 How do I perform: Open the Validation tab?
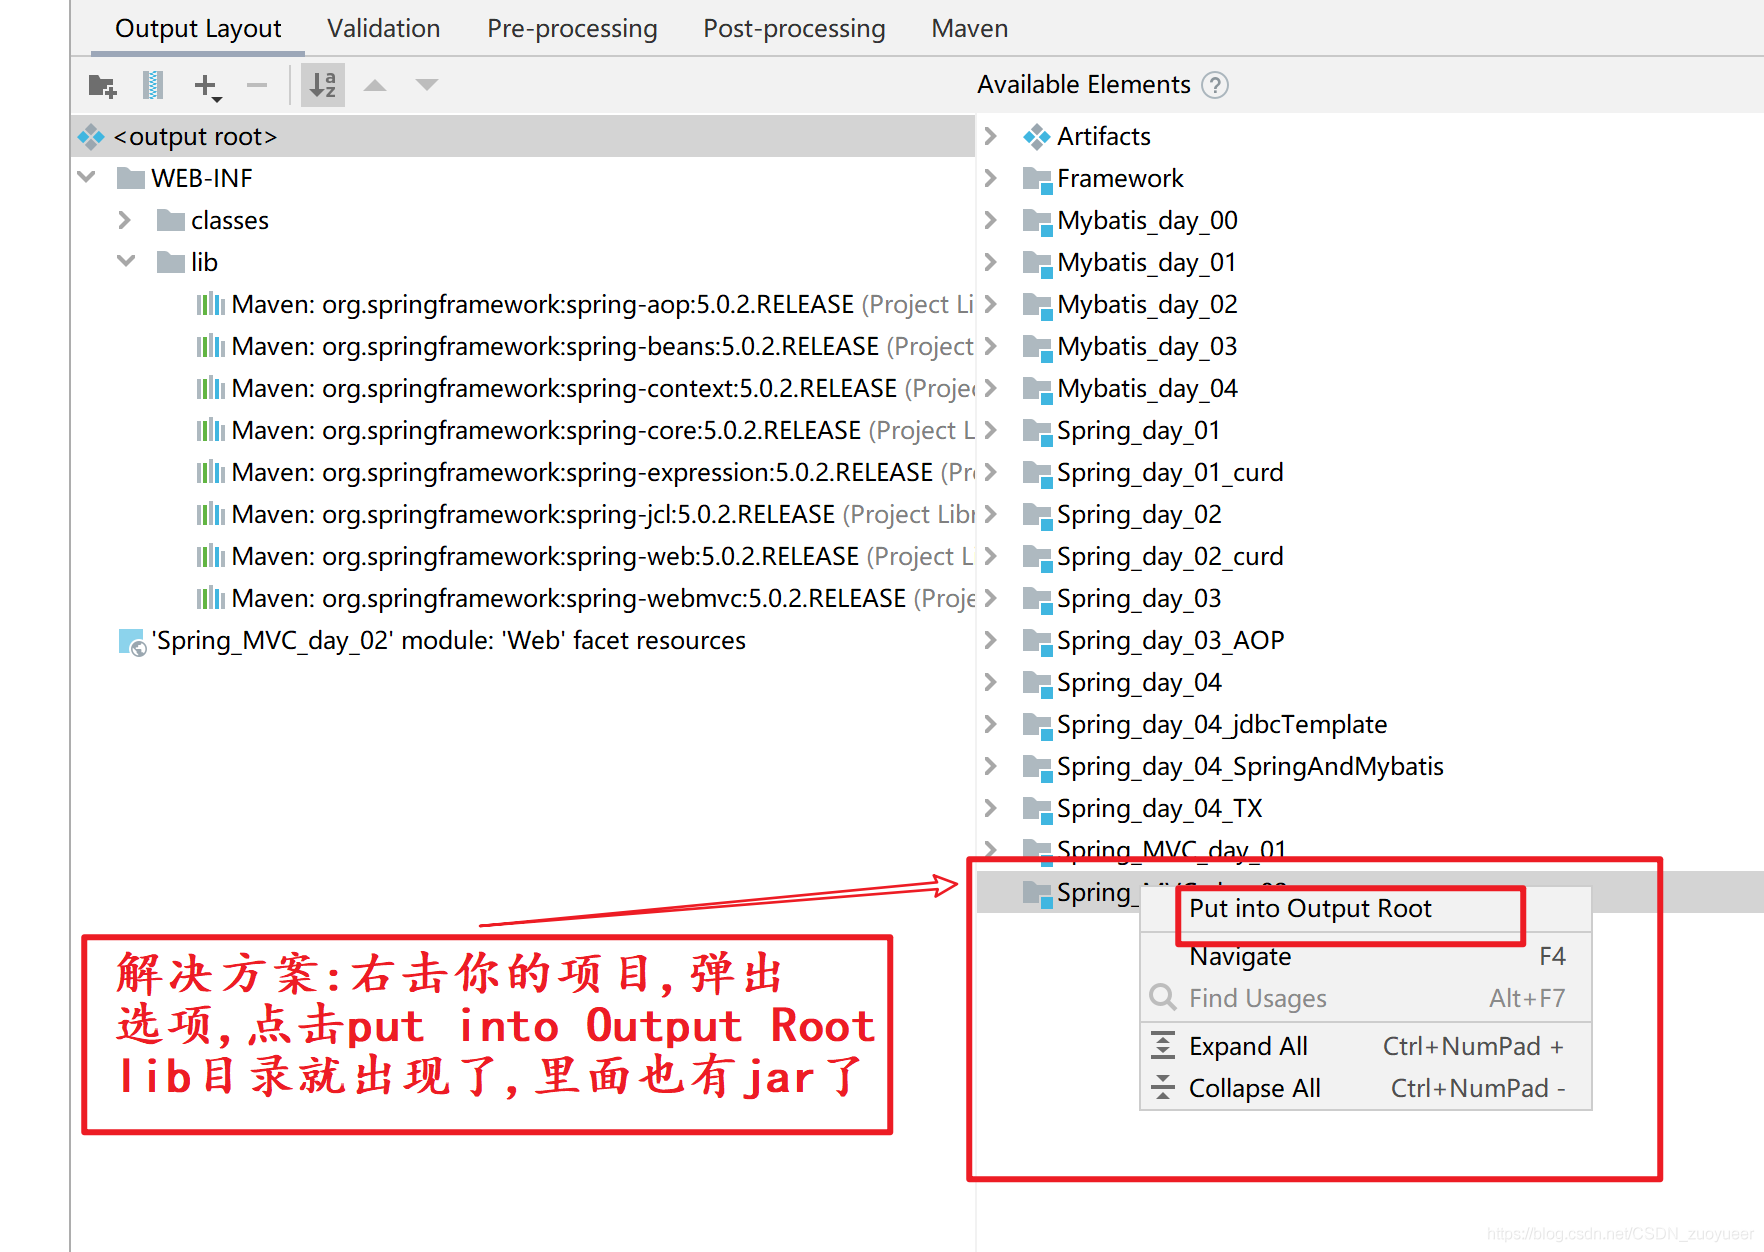(384, 29)
